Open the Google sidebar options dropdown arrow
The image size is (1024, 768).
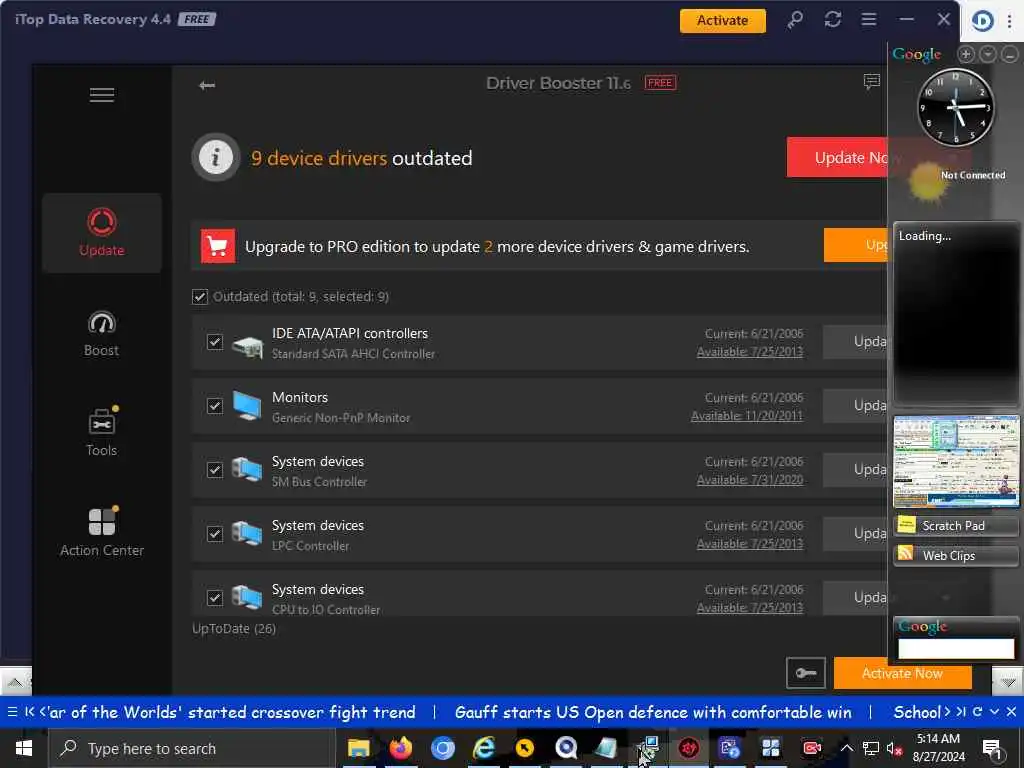pyautogui.click(x=988, y=54)
